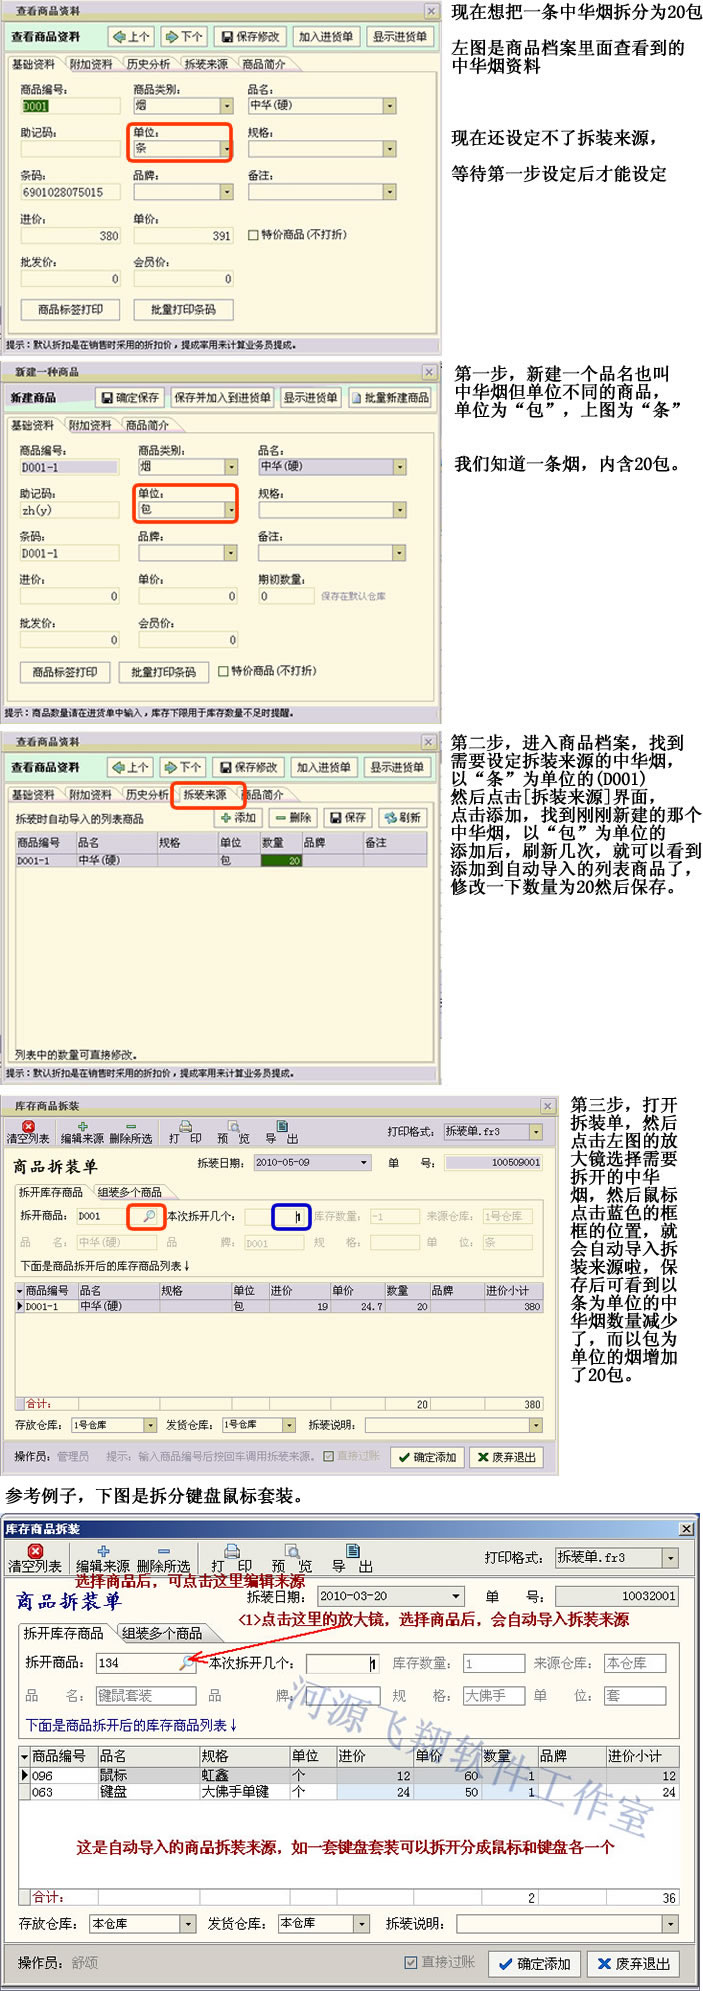
Task: Click 批量新建商品 button in 新建商品 toolbar
Action: [390, 398]
